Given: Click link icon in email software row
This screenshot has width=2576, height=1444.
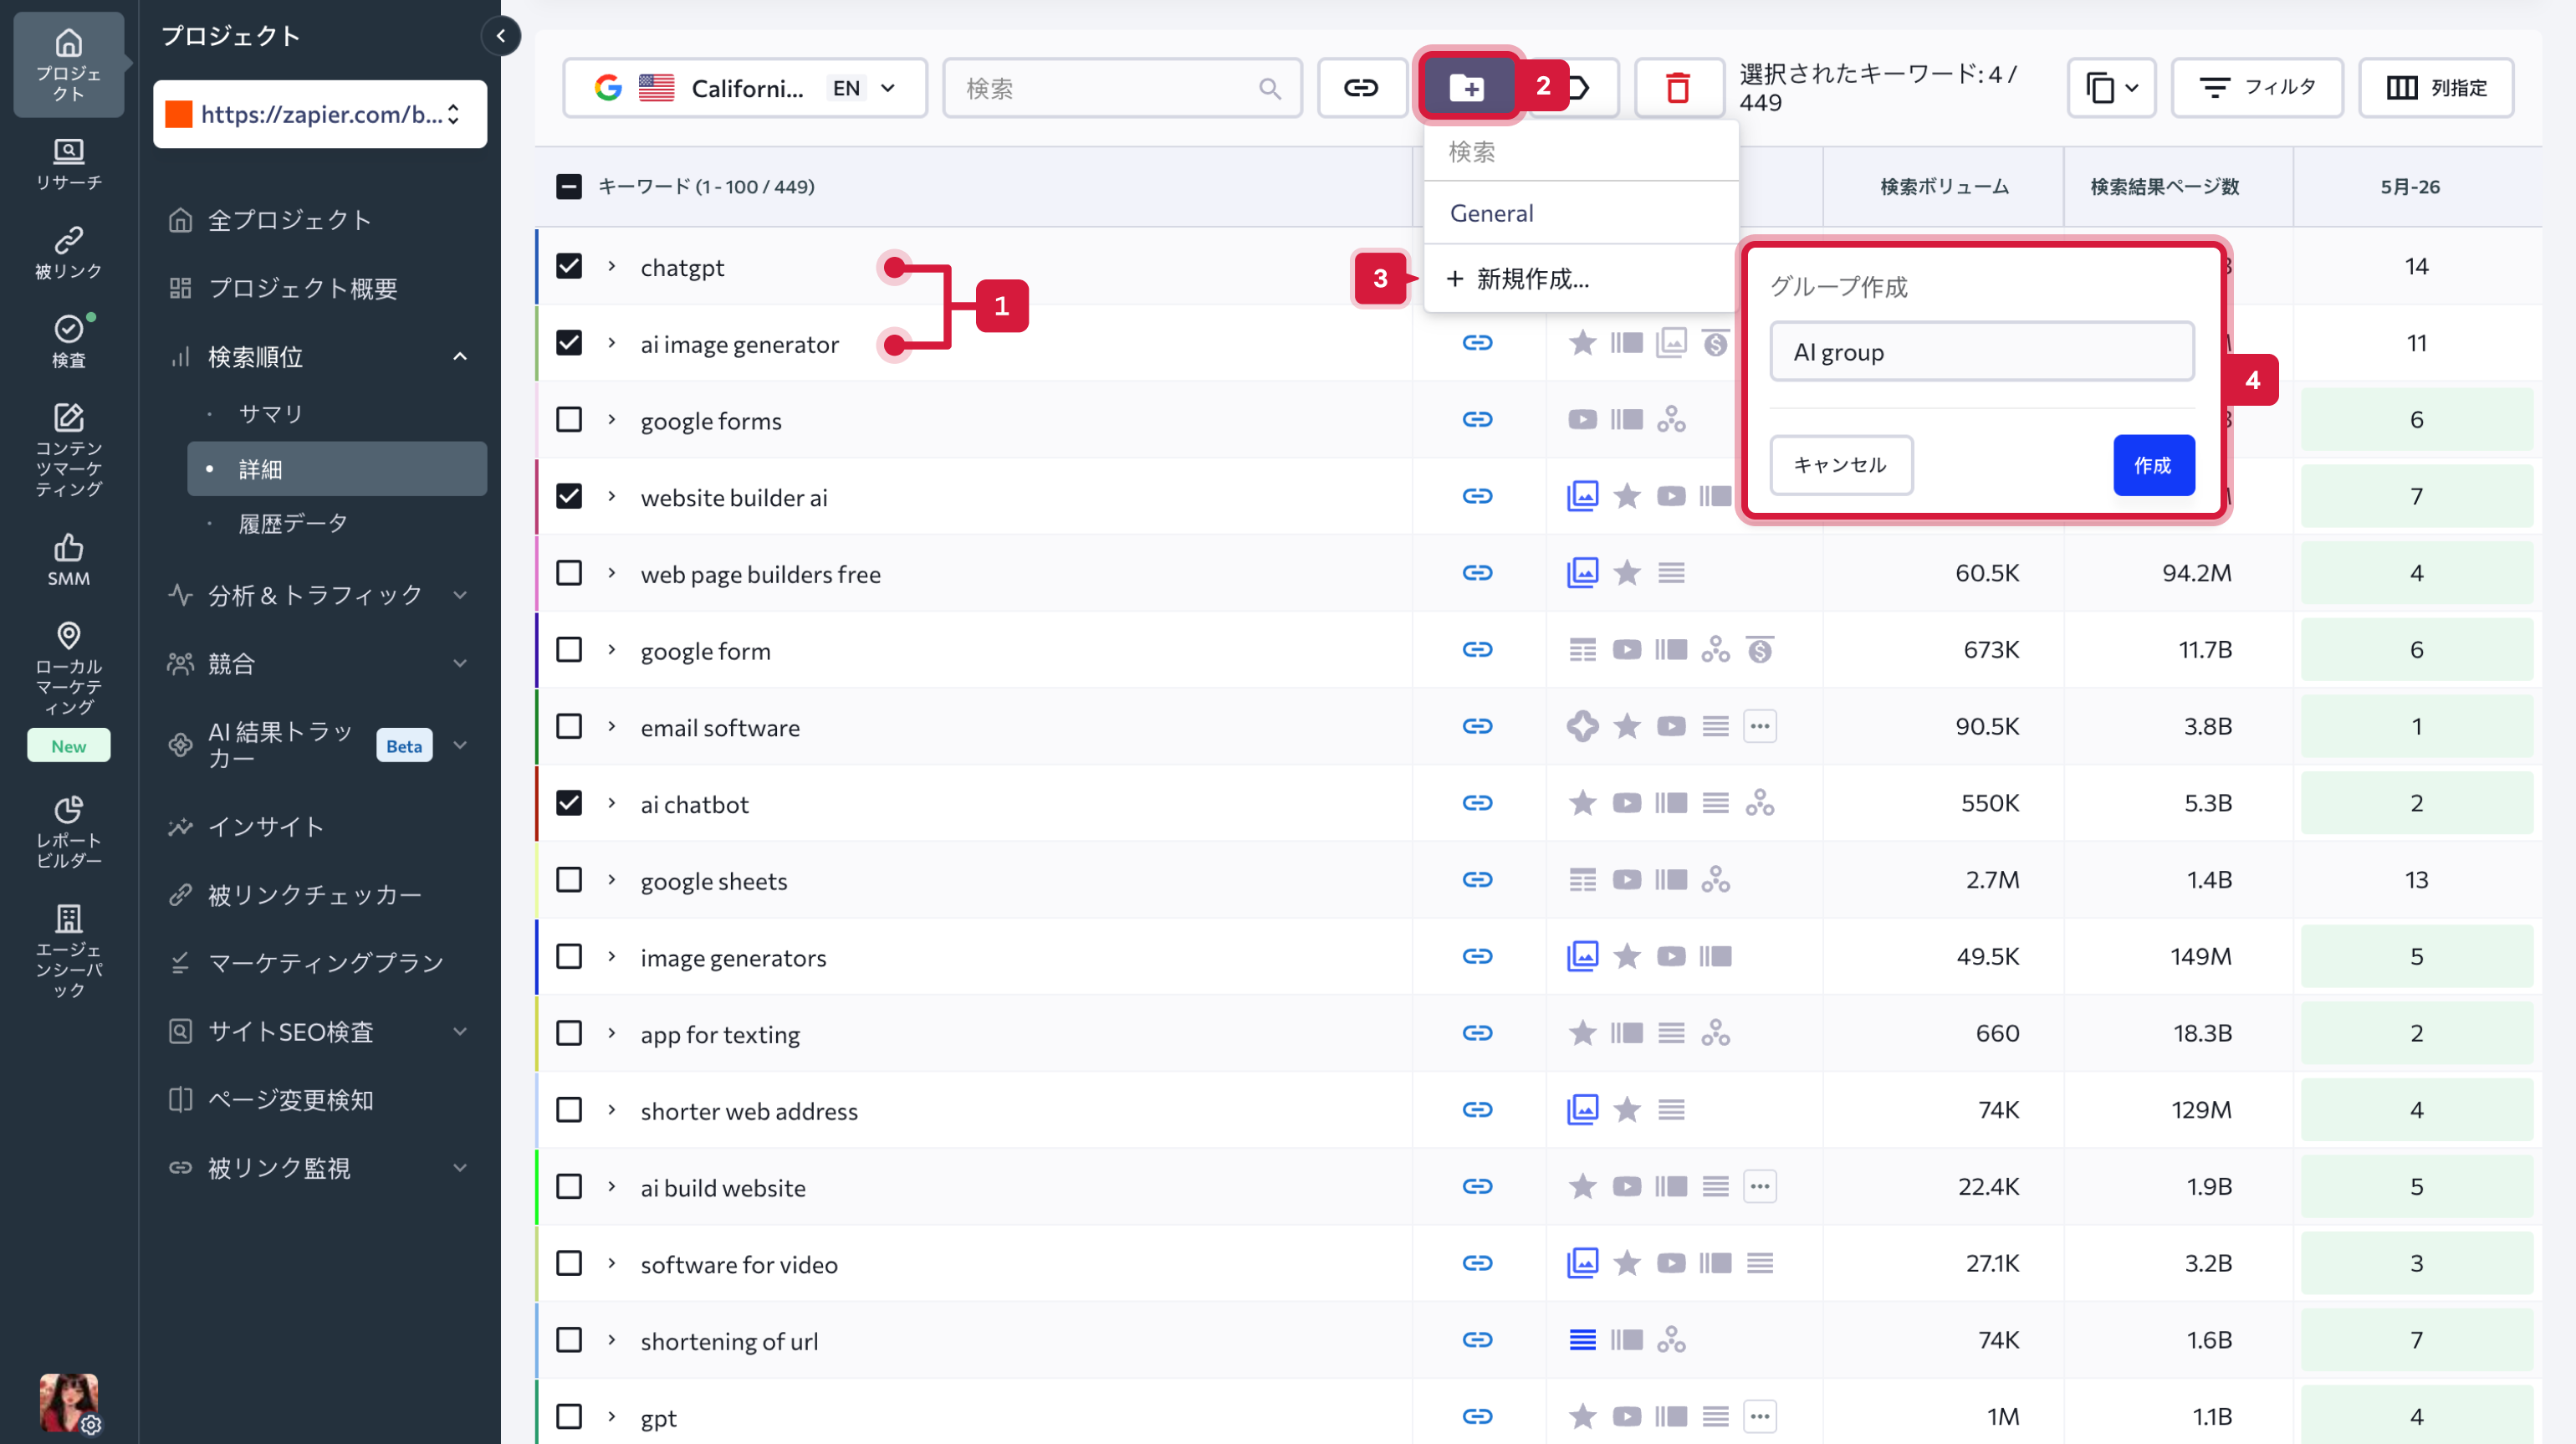Looking at the screenshot, I should [1477, 727].
